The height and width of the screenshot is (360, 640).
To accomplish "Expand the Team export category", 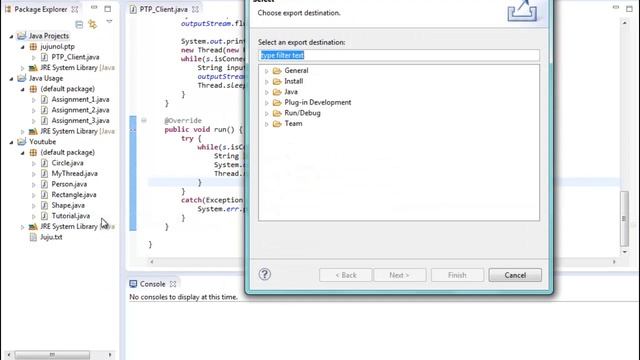I will click(x=267, y=124).
